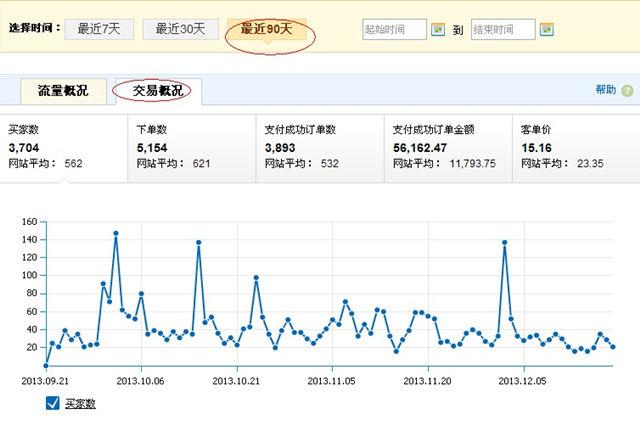Image resolution: width=640 pixels, height=425 pixels.
Task: Click the site average 23.35 value
Action: click(x=590, y=164)
